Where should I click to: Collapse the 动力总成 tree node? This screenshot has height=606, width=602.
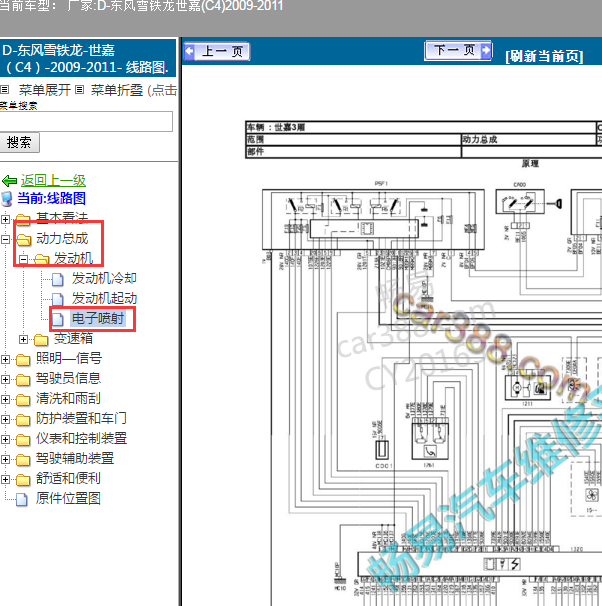5,239
